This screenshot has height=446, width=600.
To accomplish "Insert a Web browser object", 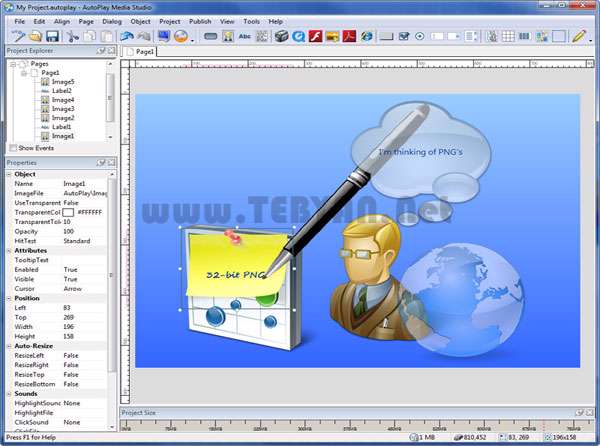I will (x=367, y=36).
